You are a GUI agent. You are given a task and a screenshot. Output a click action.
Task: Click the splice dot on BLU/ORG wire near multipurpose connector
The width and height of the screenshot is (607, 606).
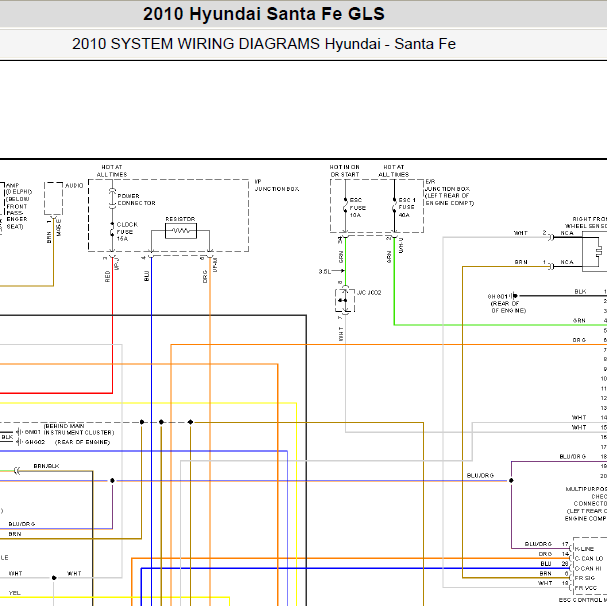coord(511,481)
